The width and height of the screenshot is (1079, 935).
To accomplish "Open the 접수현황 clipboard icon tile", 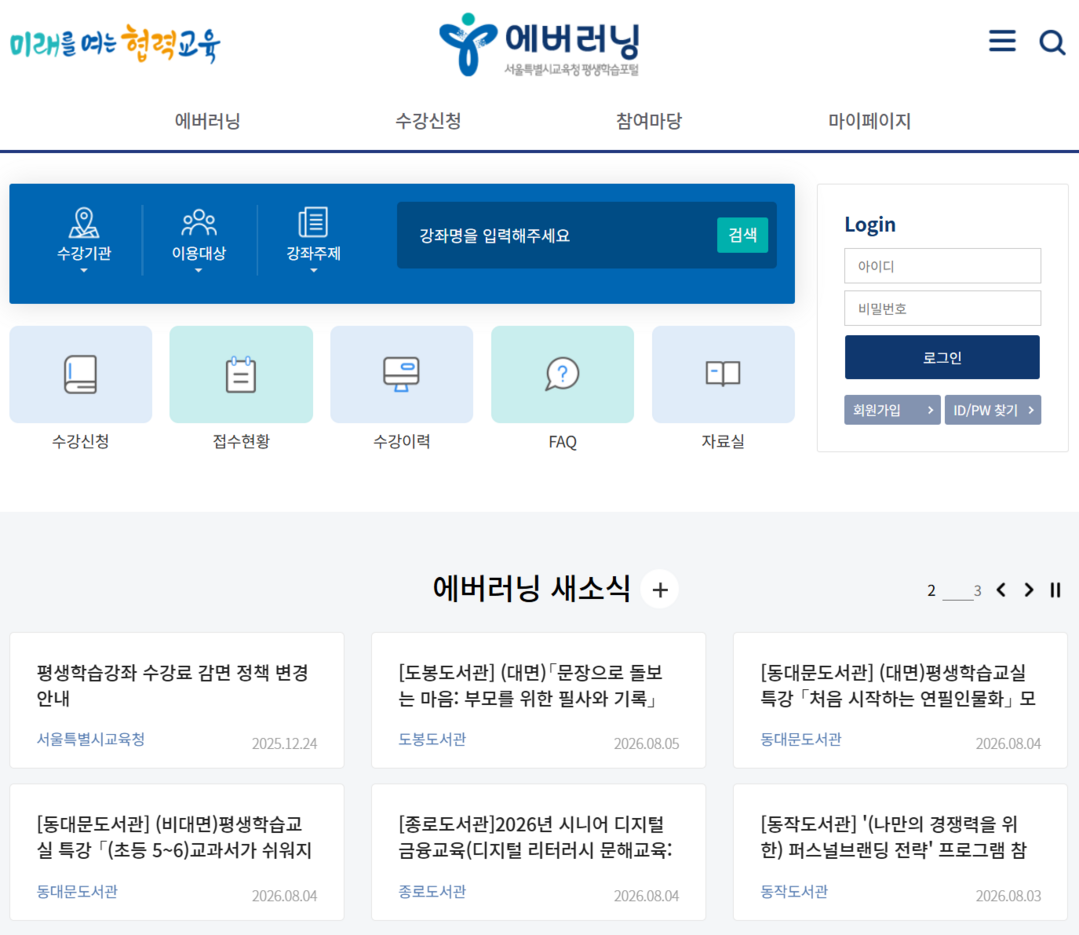I will point(241,374).
